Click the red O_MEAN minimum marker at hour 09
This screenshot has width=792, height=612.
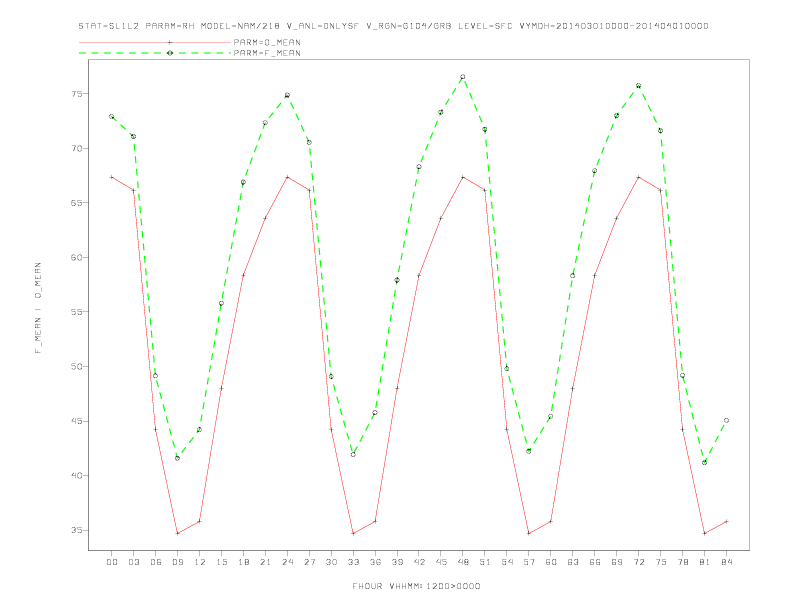(177, 533)
